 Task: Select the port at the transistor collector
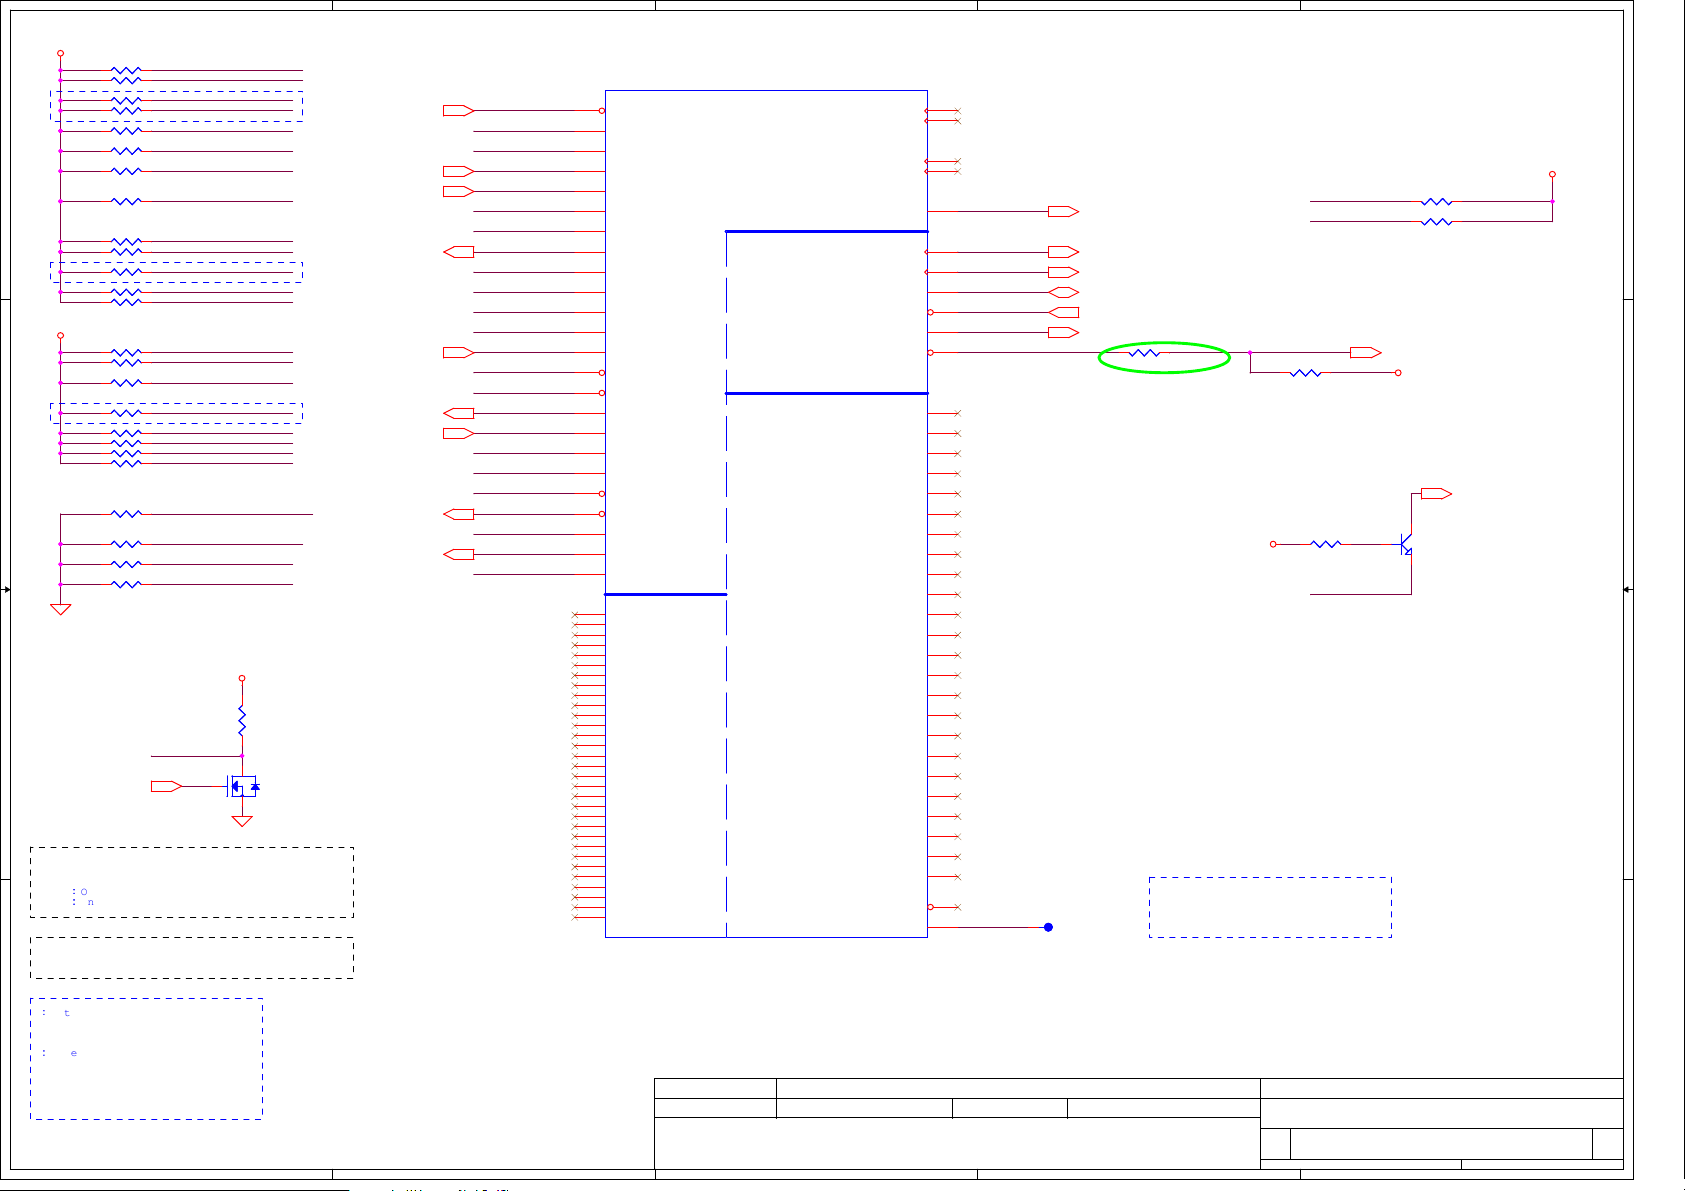click(1435, 494)
